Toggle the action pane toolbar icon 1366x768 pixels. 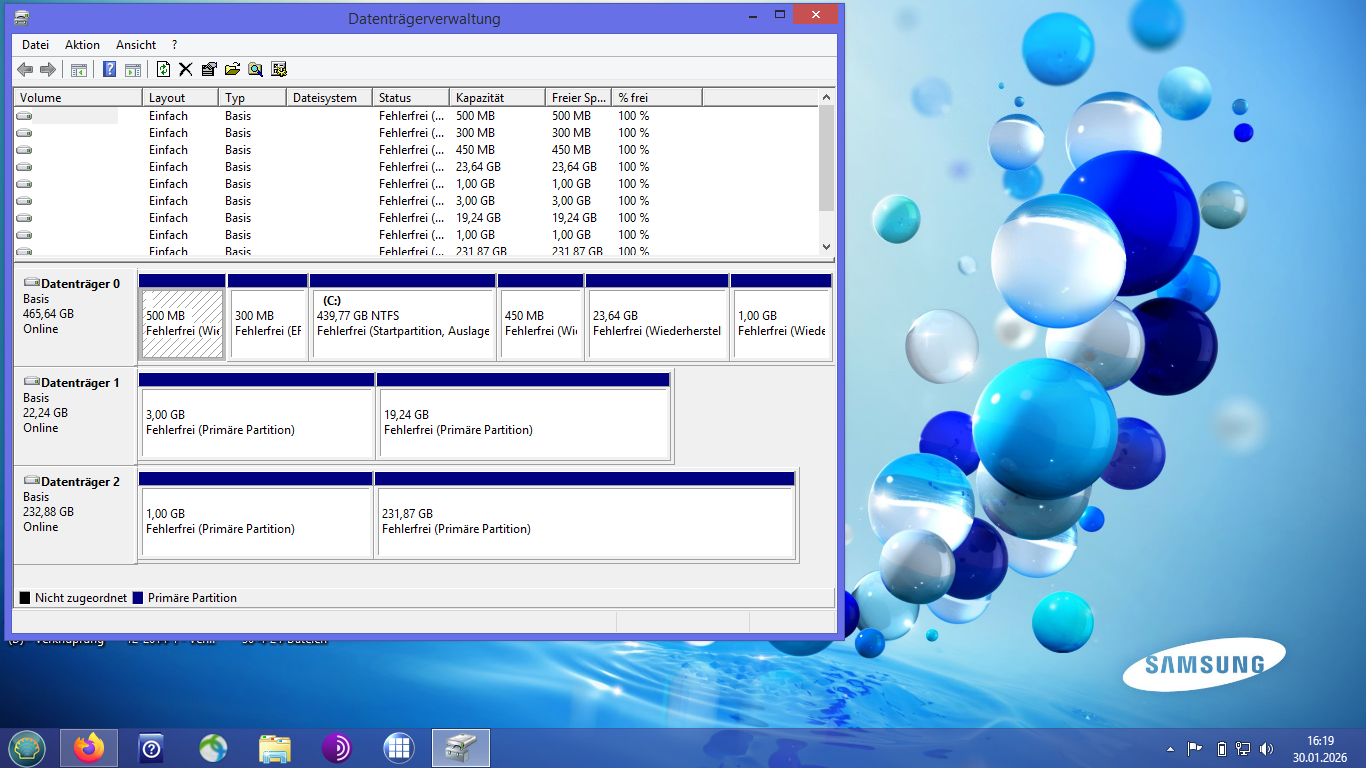coord(132,69)
